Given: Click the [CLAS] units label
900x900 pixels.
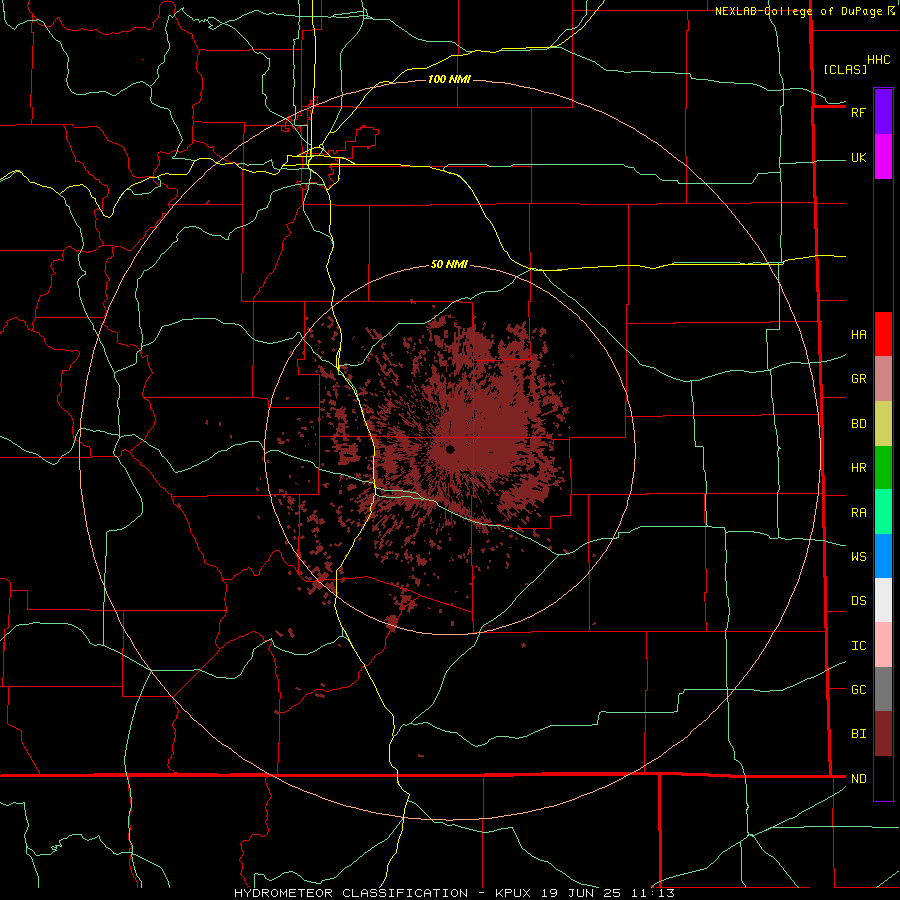Looking at the screenshot, I should click(845, 69).
